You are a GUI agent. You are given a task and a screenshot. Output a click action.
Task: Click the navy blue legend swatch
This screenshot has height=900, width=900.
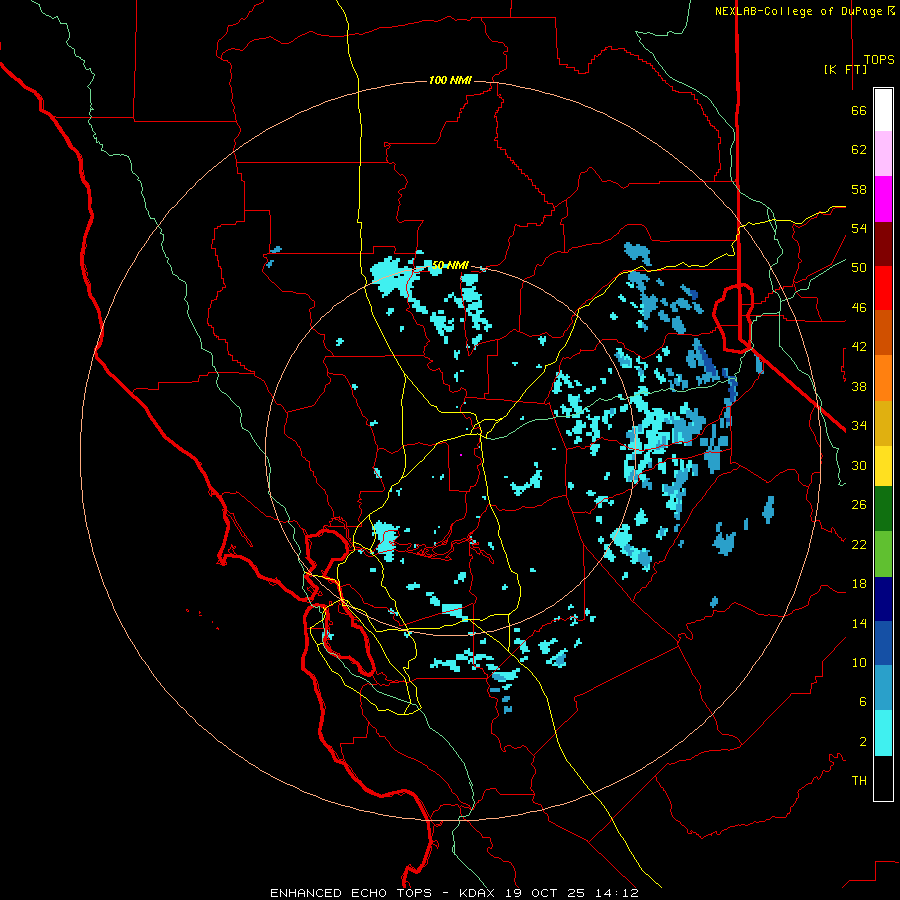point(883,599)
